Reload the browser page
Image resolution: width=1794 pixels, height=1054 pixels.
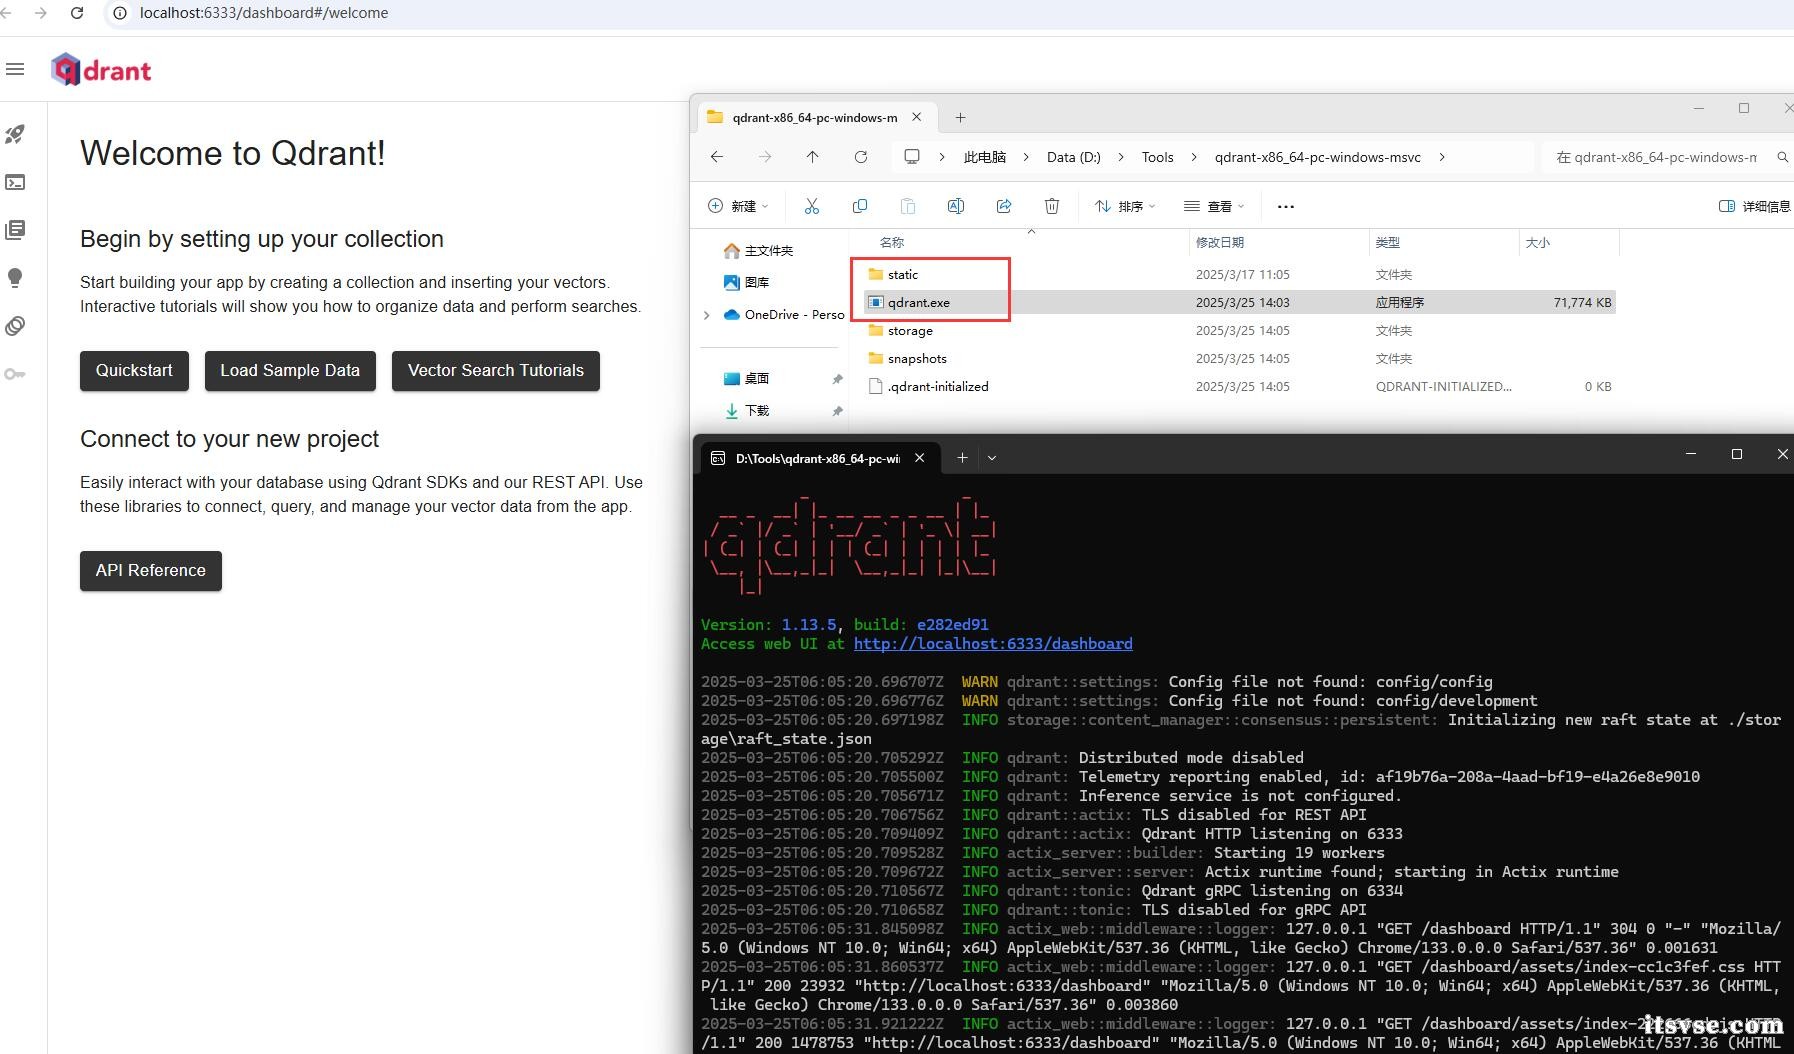pos(77,13)
